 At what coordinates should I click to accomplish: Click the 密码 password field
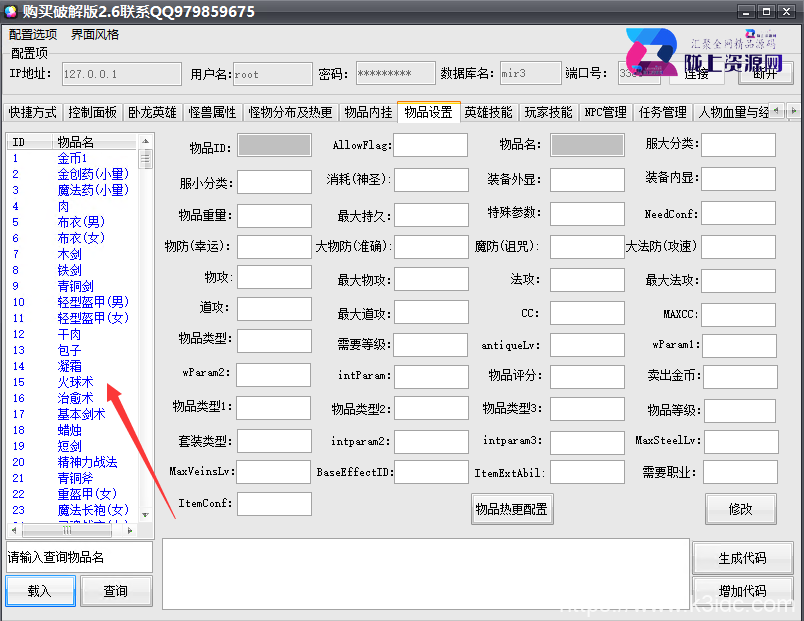(x=395, y=73)
